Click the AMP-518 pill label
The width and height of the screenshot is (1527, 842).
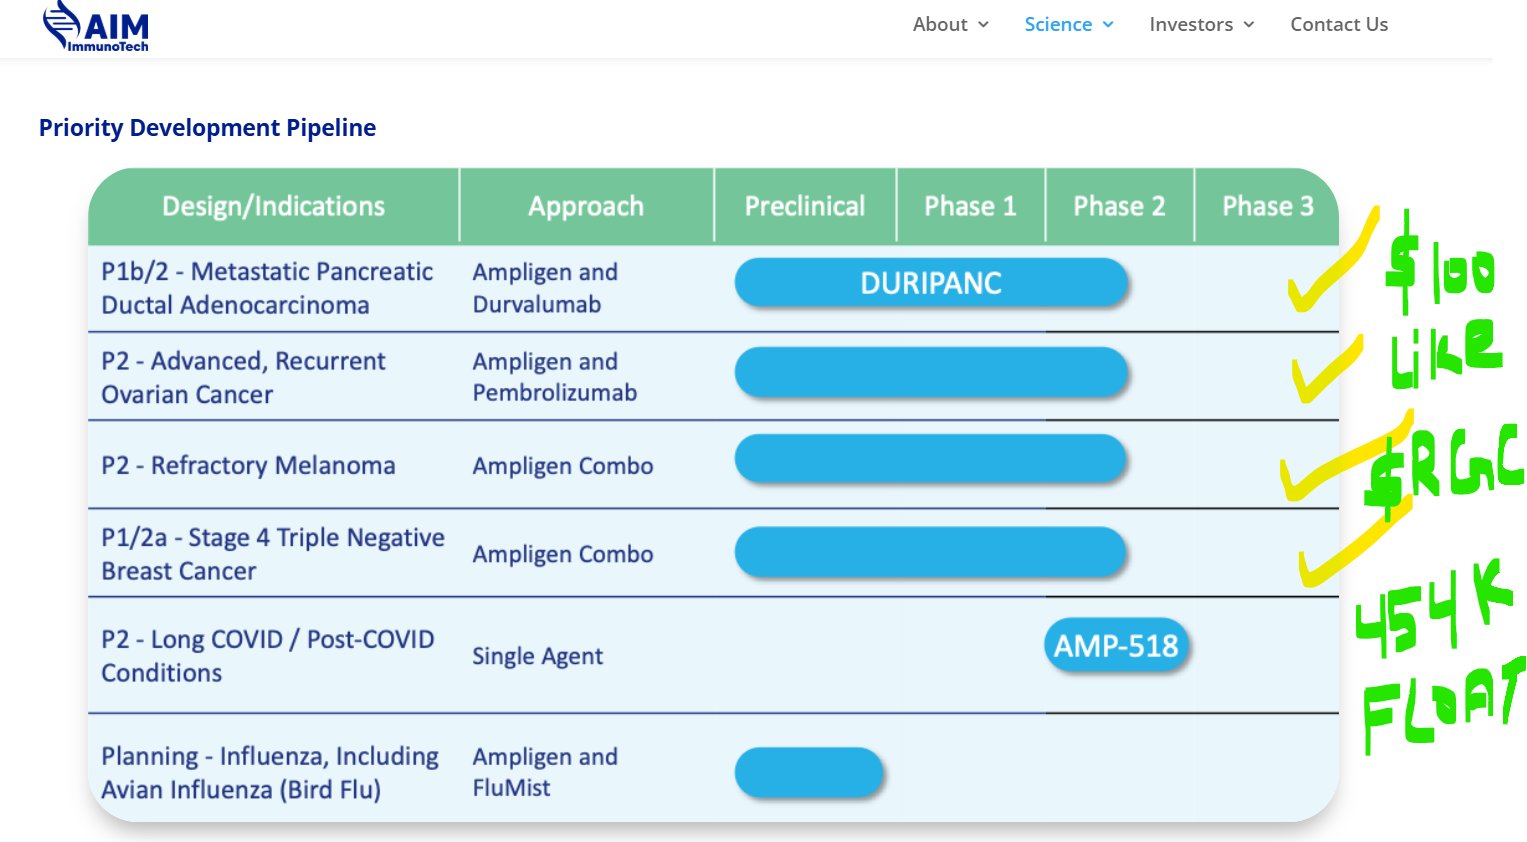point(1116,645)
